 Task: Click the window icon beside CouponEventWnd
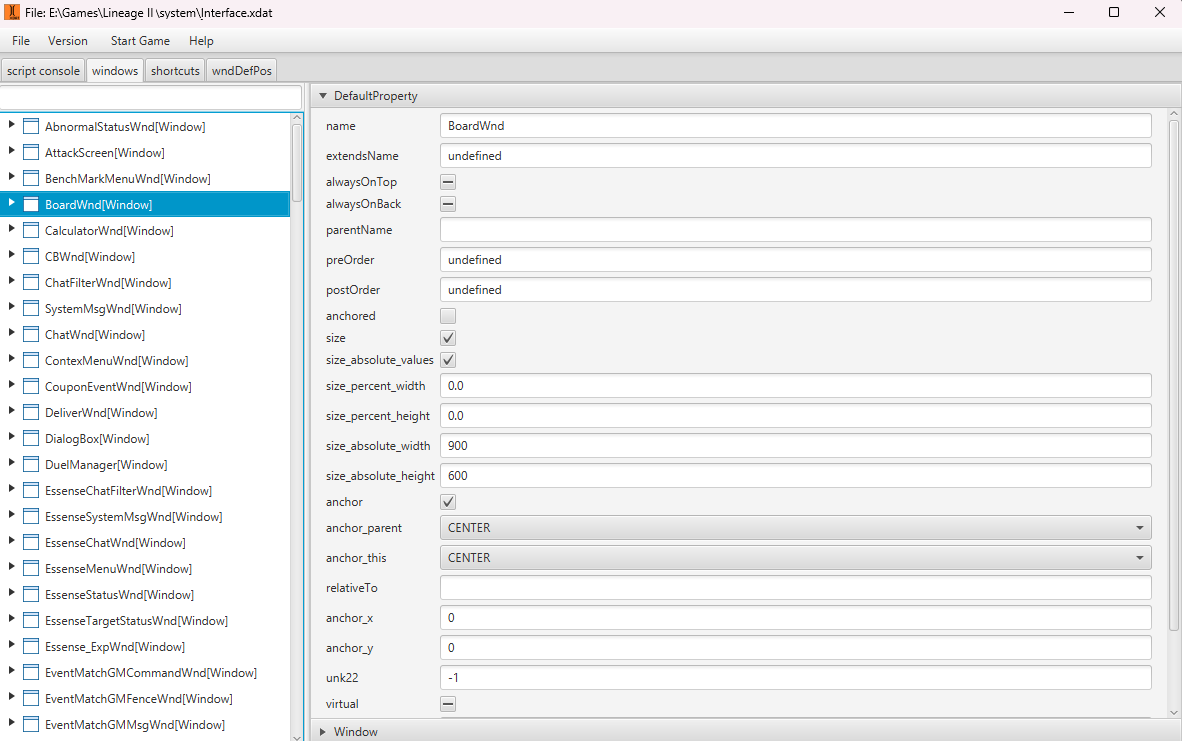coord(31,387)
